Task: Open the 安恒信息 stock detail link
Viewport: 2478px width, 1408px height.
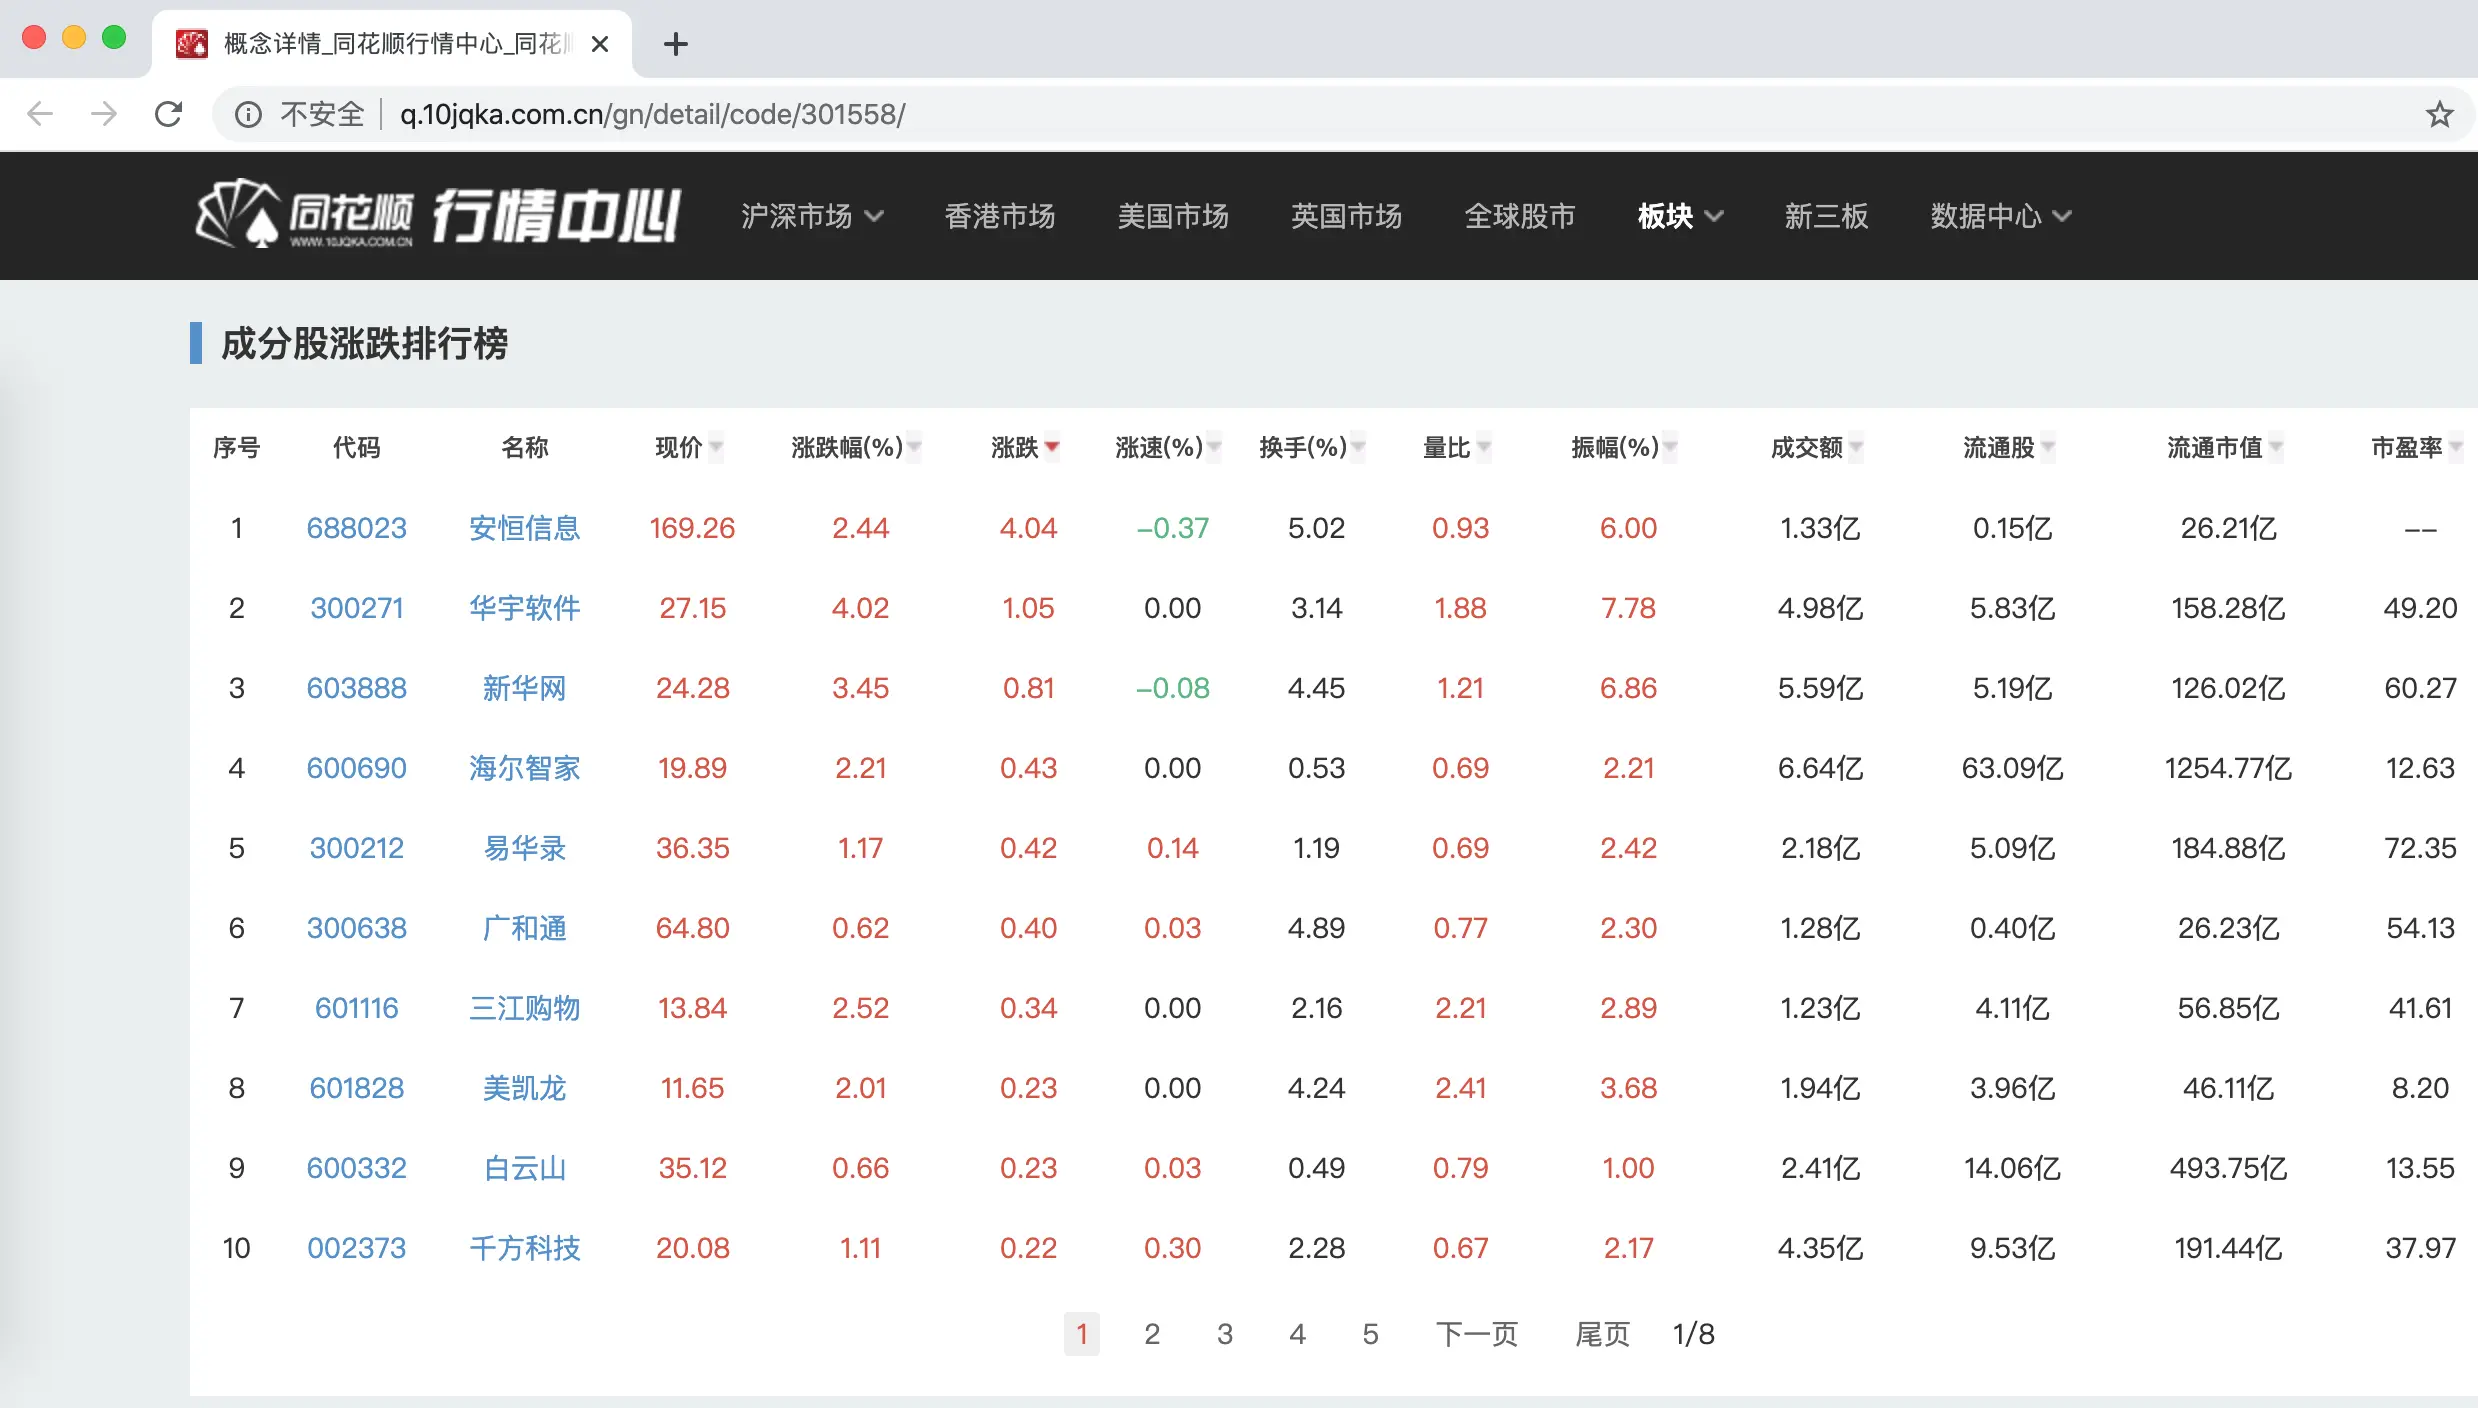Action: pos(524,528)
